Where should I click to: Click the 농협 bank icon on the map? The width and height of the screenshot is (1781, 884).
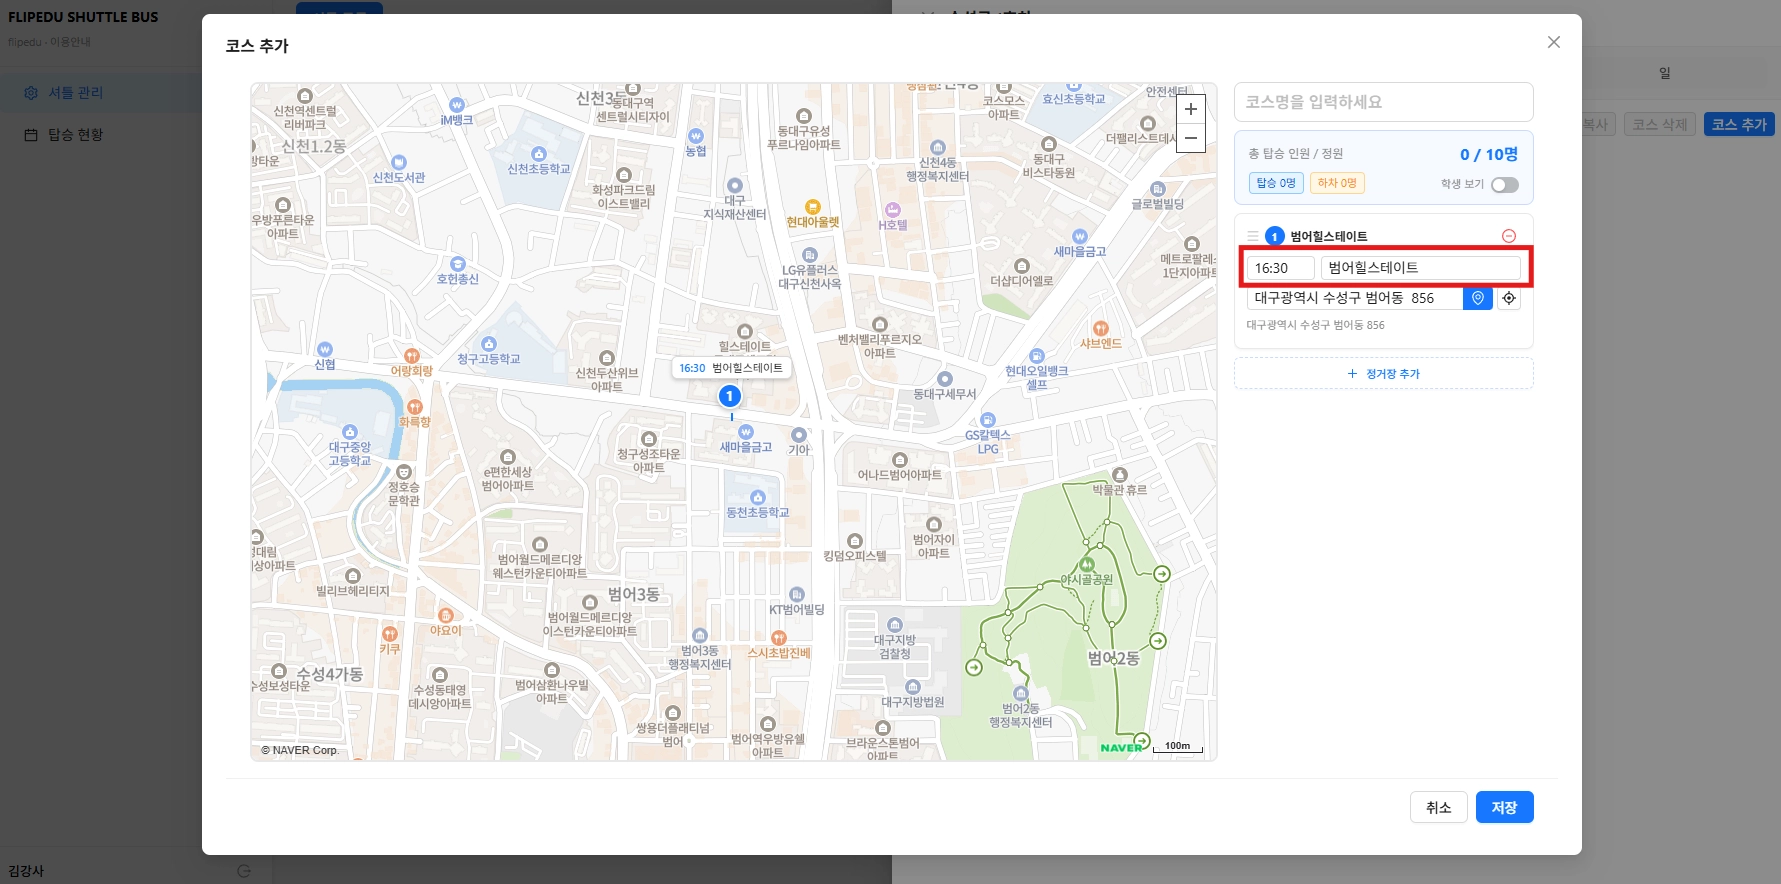pyautogui.click(x=695, y=135)
